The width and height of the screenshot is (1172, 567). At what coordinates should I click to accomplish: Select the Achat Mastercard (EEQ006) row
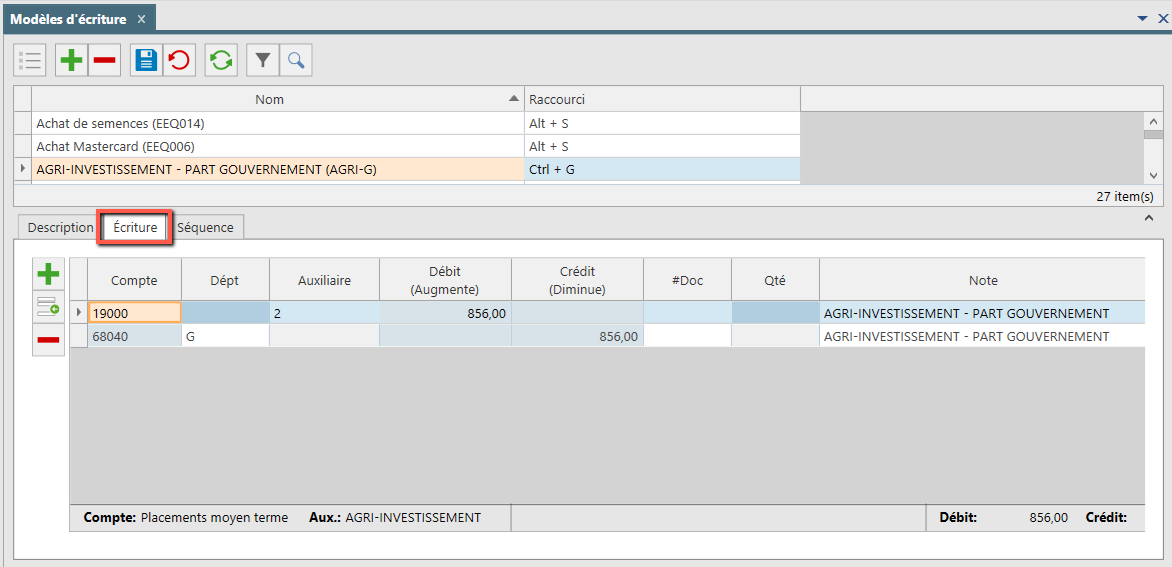[277, 146]
